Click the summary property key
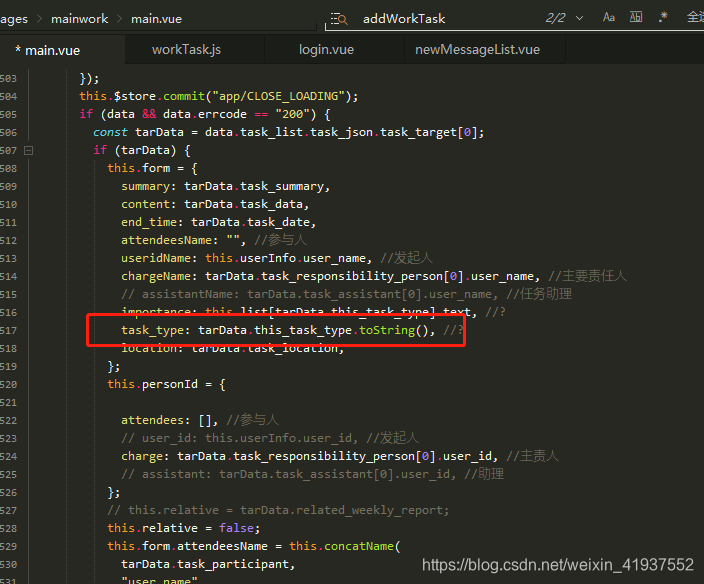 [x=145, y=186]
